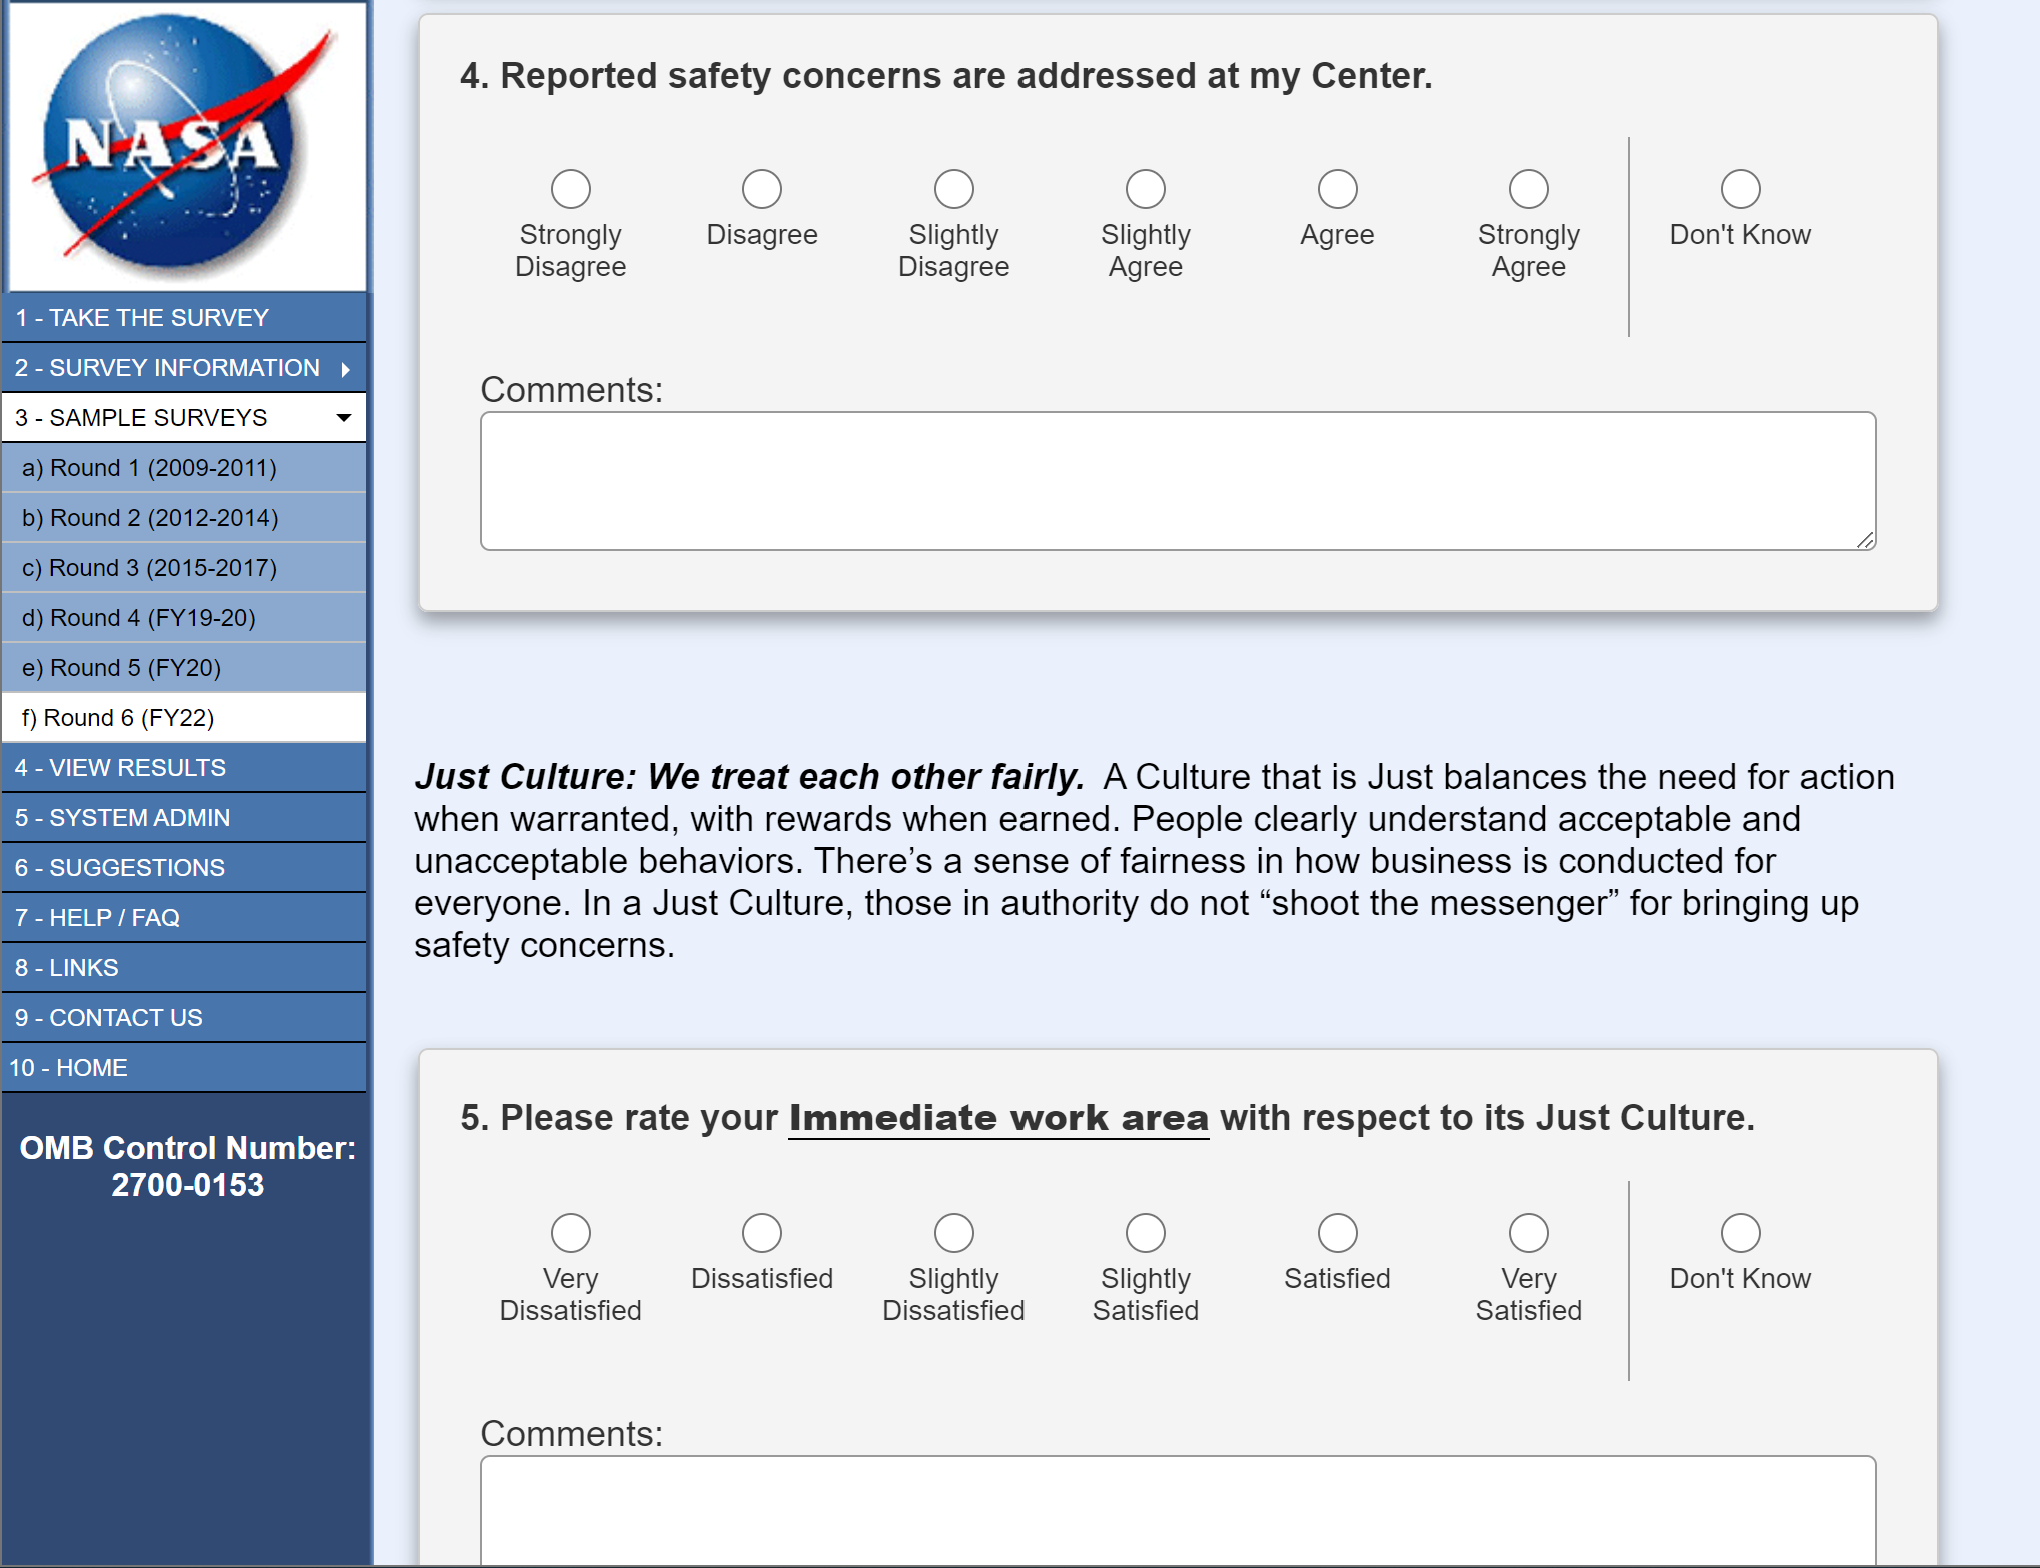Choose Satisfied for question 5
2040x1568 pixels.
(x=1337, y=1233)
